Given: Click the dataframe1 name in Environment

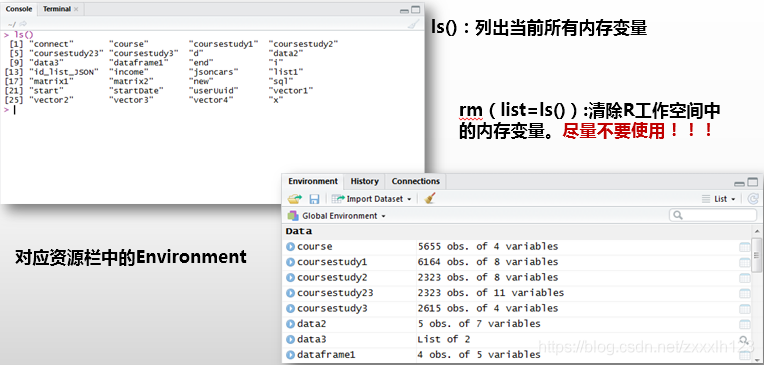Looking at the screenshot, I should [x=326, y=355].
